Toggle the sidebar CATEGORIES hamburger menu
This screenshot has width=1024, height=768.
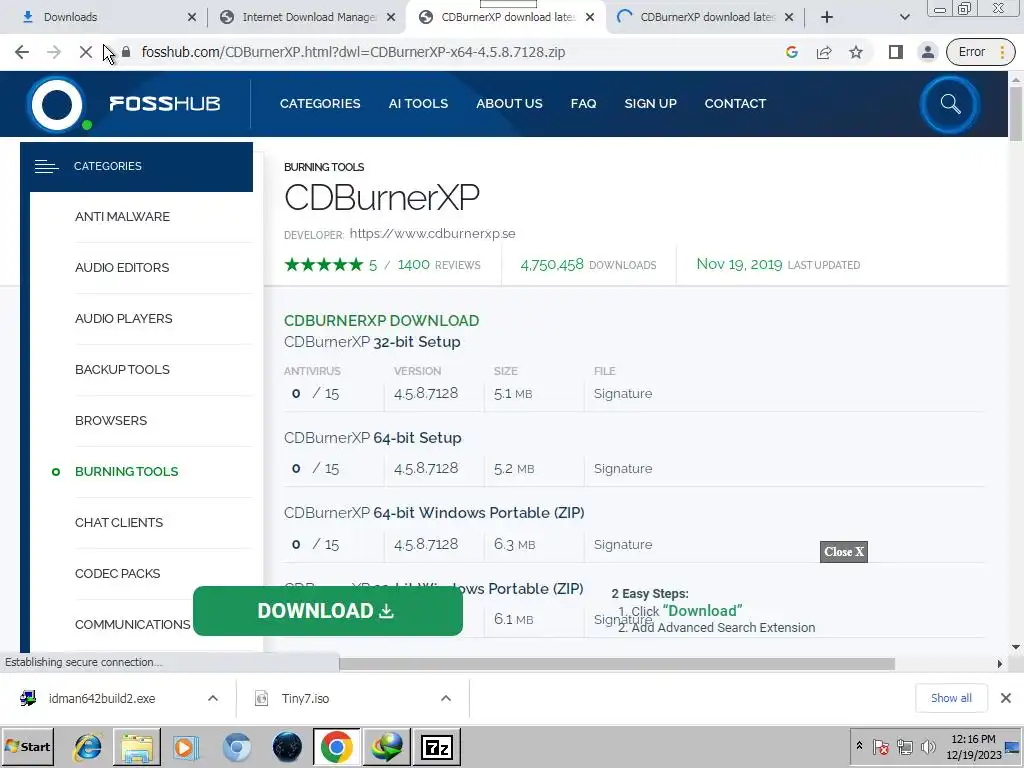[46, 167]
